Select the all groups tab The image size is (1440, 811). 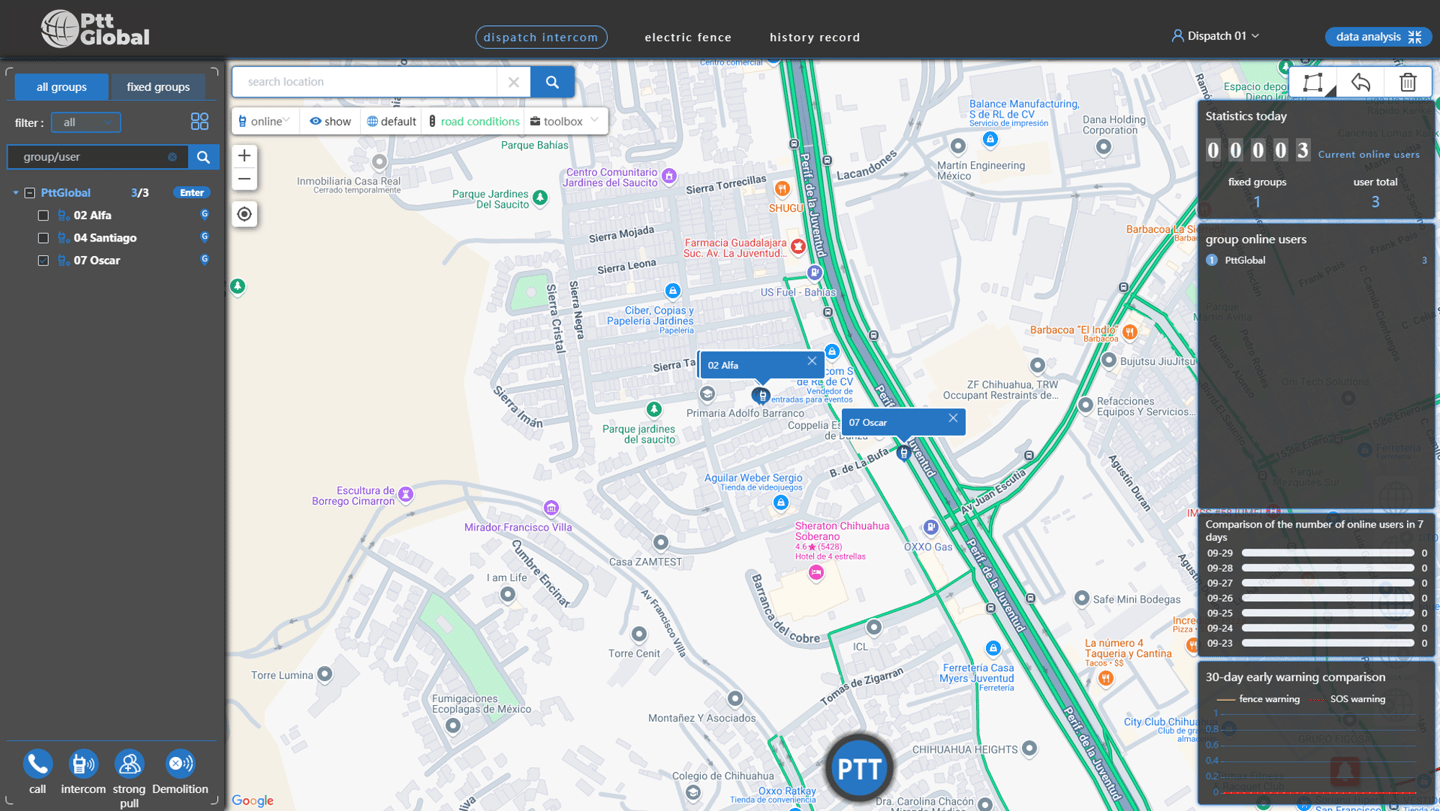[61, 87]
